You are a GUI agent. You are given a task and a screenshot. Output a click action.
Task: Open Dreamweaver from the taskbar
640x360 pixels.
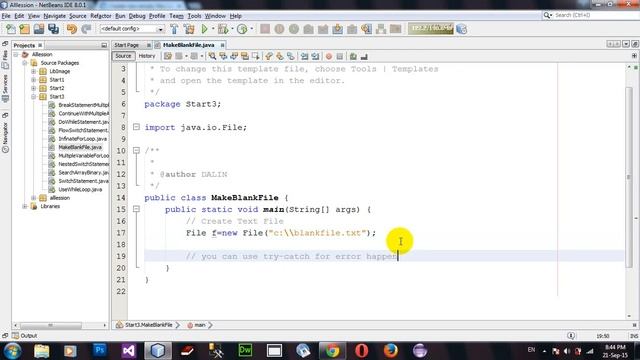tap(245, 350)
